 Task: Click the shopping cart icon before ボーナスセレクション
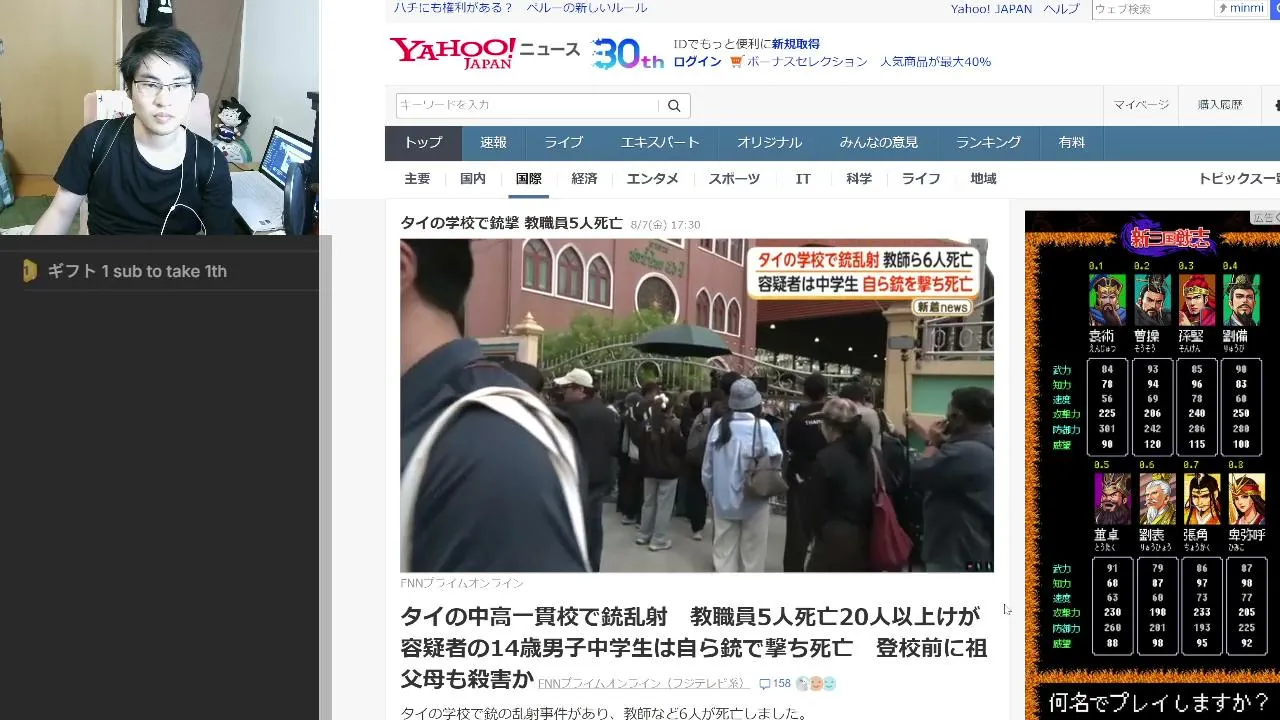[736, 62]
